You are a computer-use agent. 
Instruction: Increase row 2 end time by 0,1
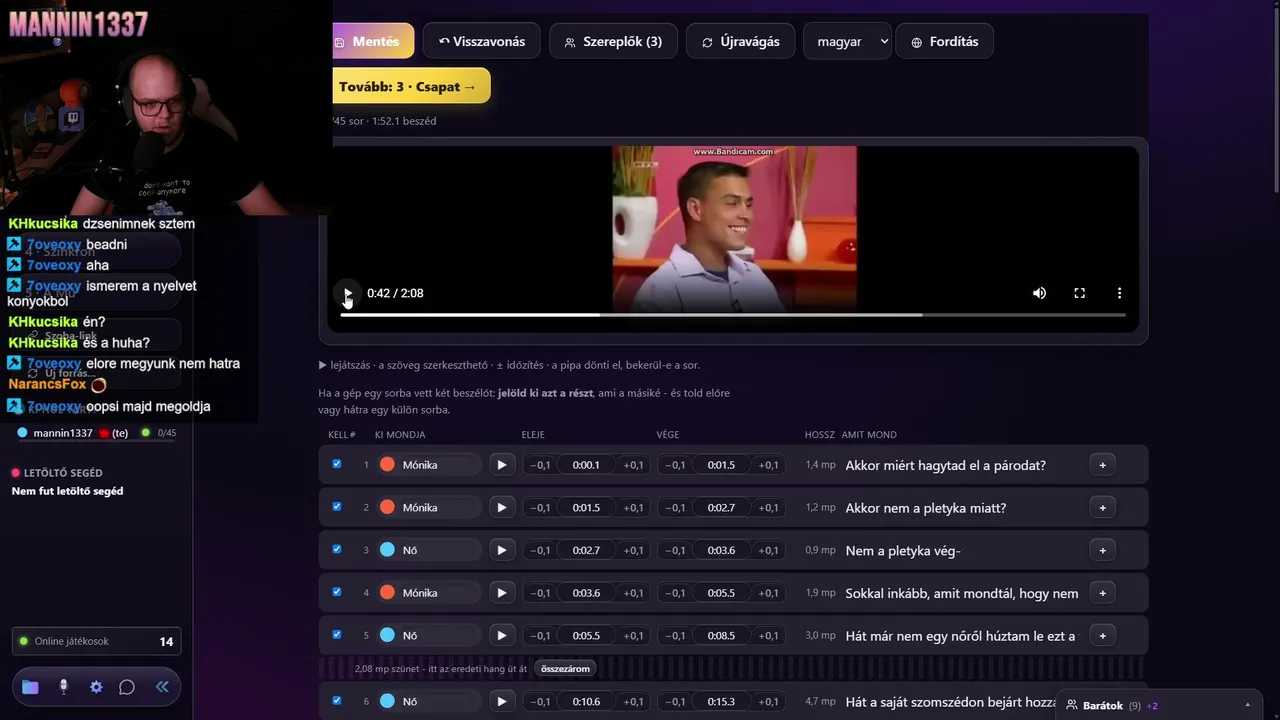768,508
